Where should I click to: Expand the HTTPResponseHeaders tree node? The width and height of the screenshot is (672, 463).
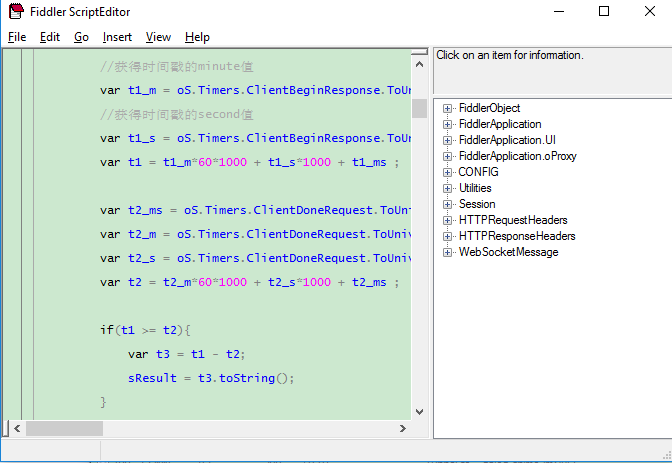[x=447, y=237]
